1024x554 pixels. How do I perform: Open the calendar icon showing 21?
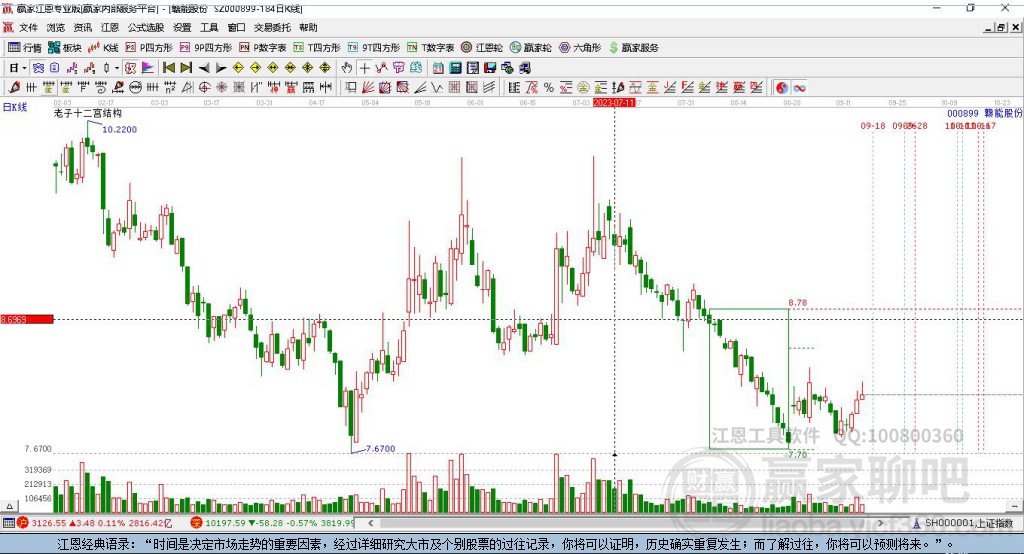click(438, 68)
